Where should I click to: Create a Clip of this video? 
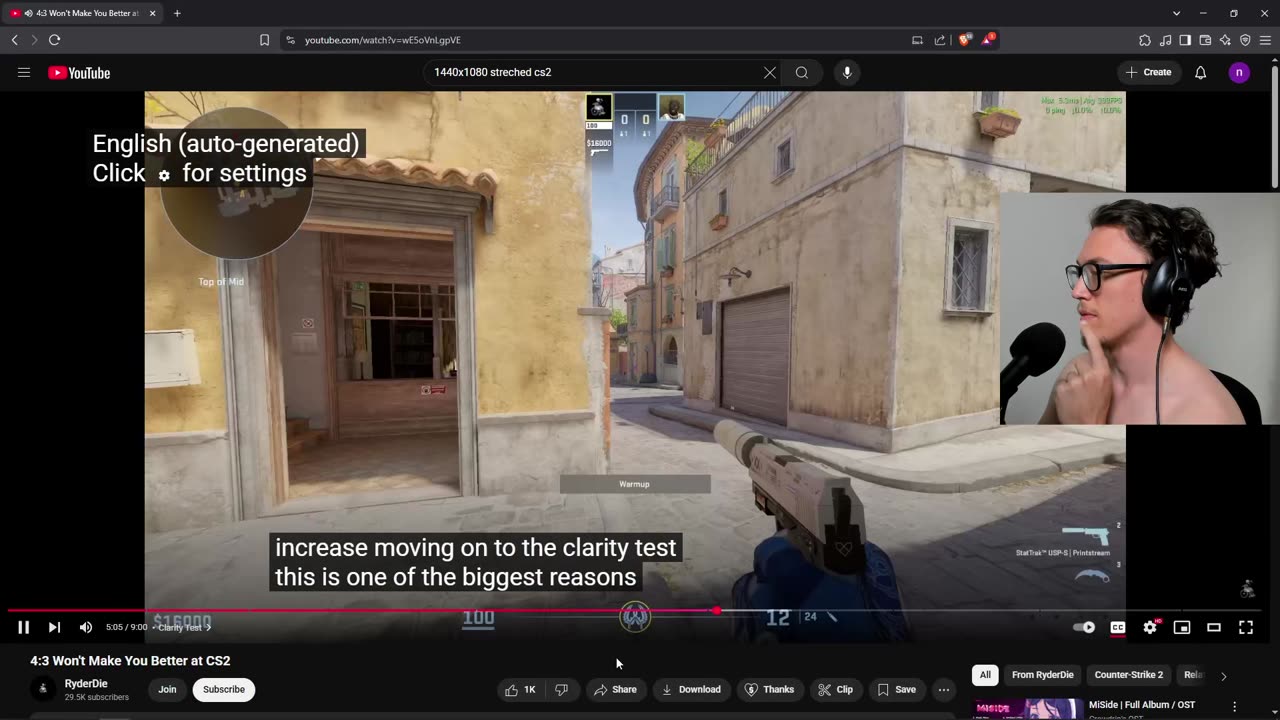(x=835, y=689)
